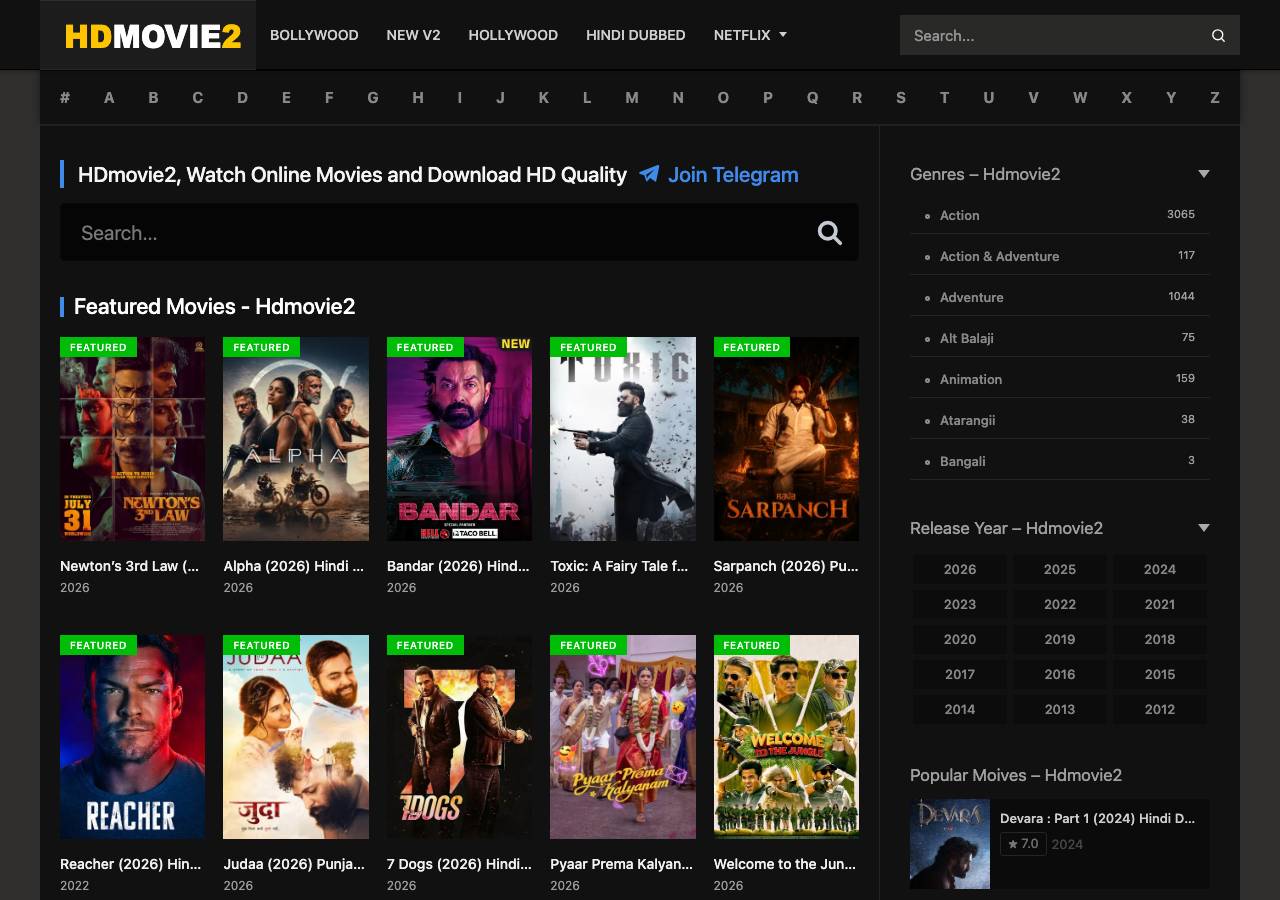Open the Welcome to the Jungle poster
This screenshot has height=900, width=1280.
(x=786, y=737)
